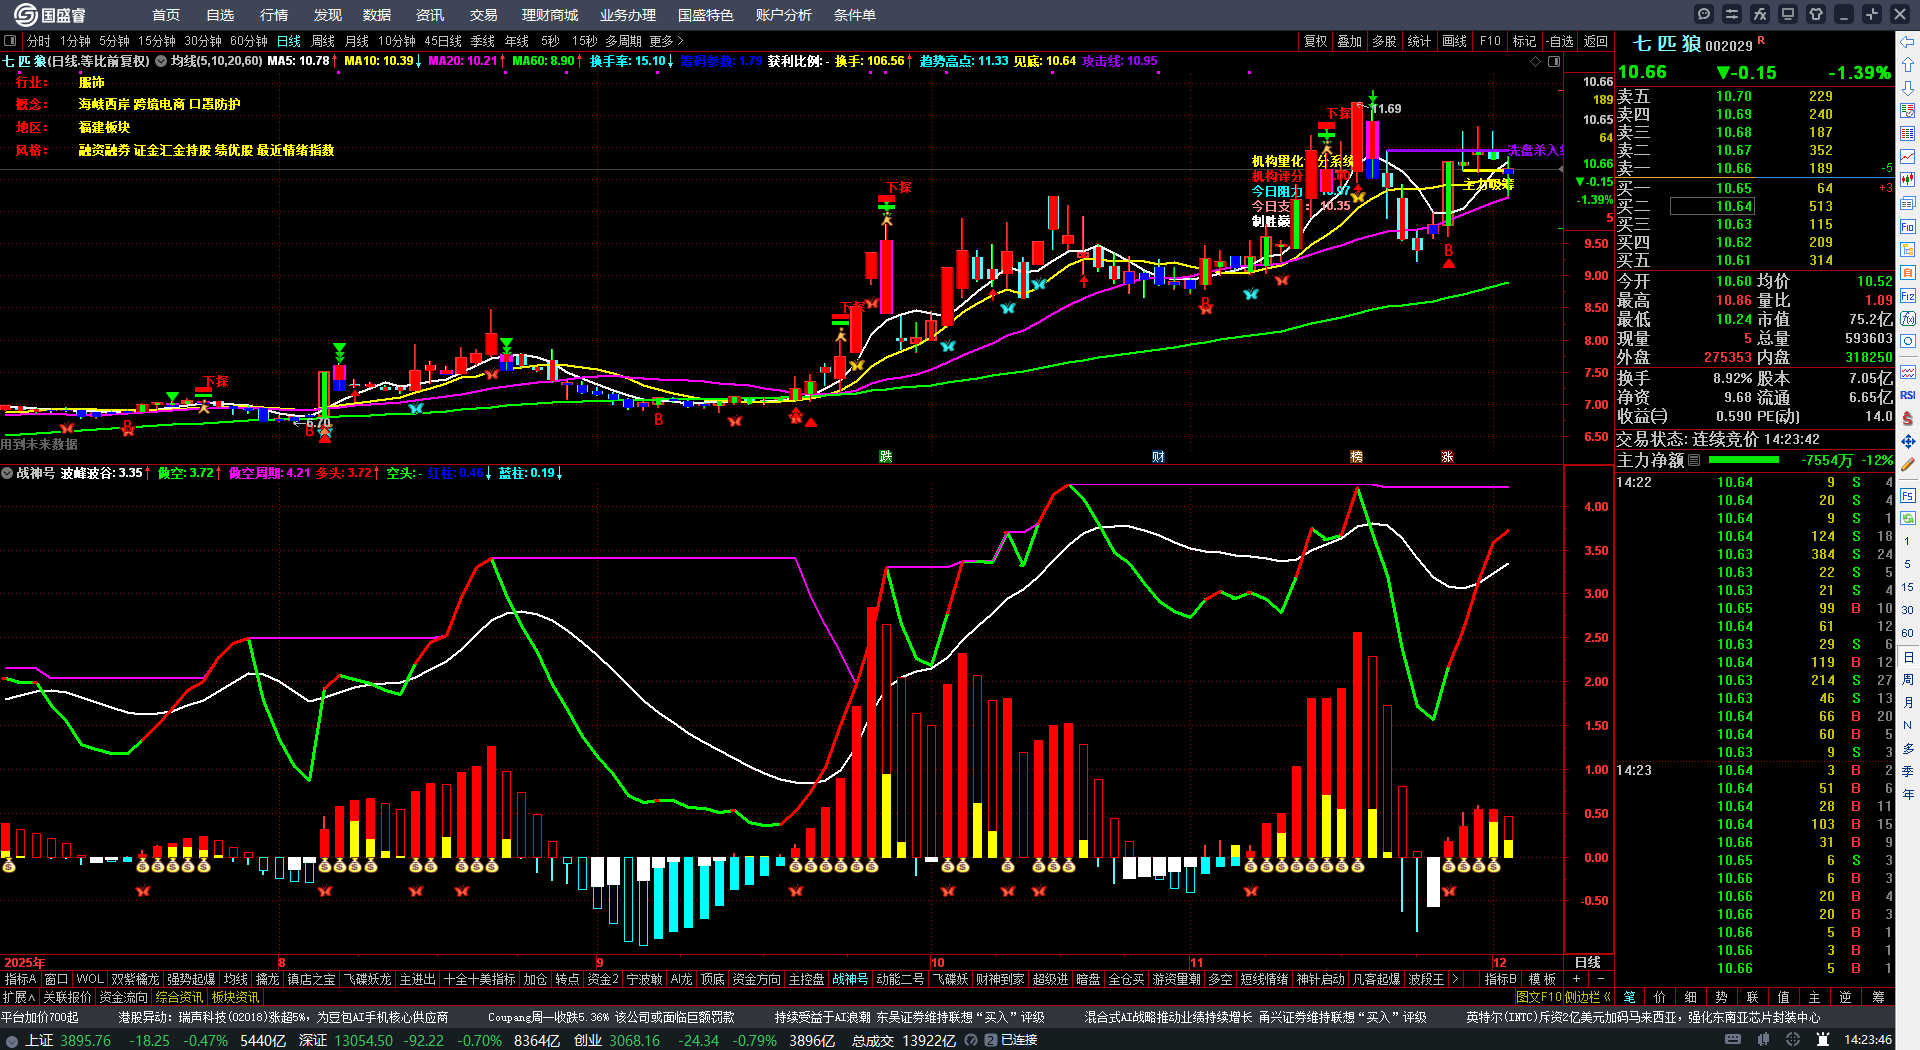Image resolution: width=1920 pixels, height=1050 pixels.
Task: Open the 指标A indicator group selector
Action: click(x=20, y=979)
